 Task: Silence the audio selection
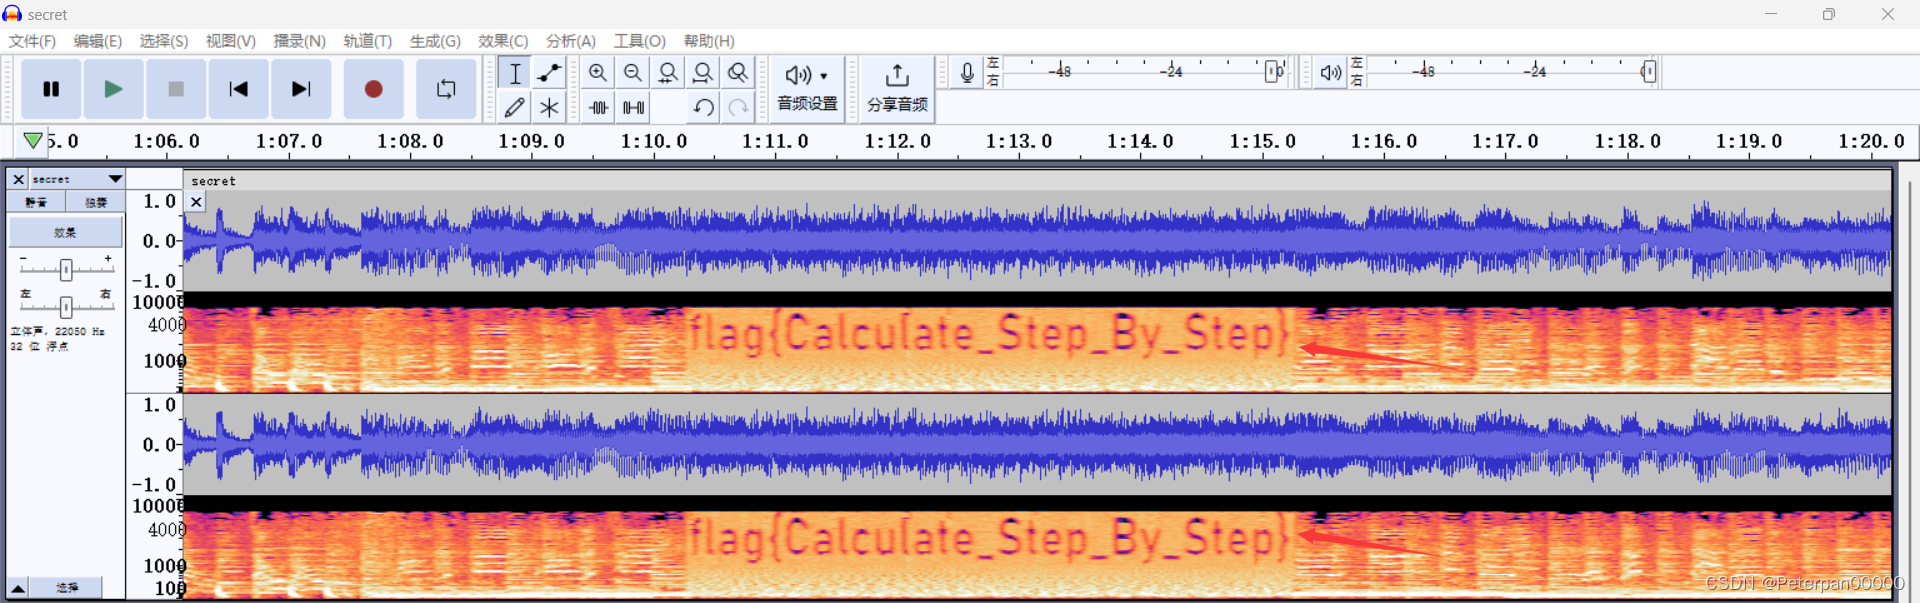tap(633, 107)
